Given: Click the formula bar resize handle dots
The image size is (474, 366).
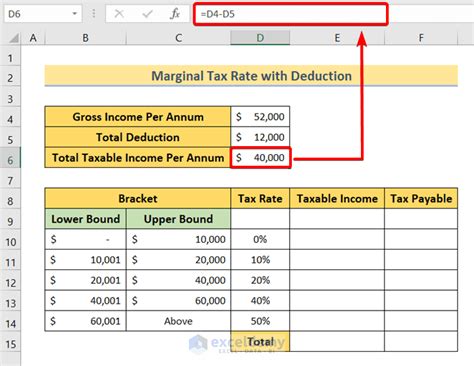Looking at the screenshot, I should pos(94,14).
